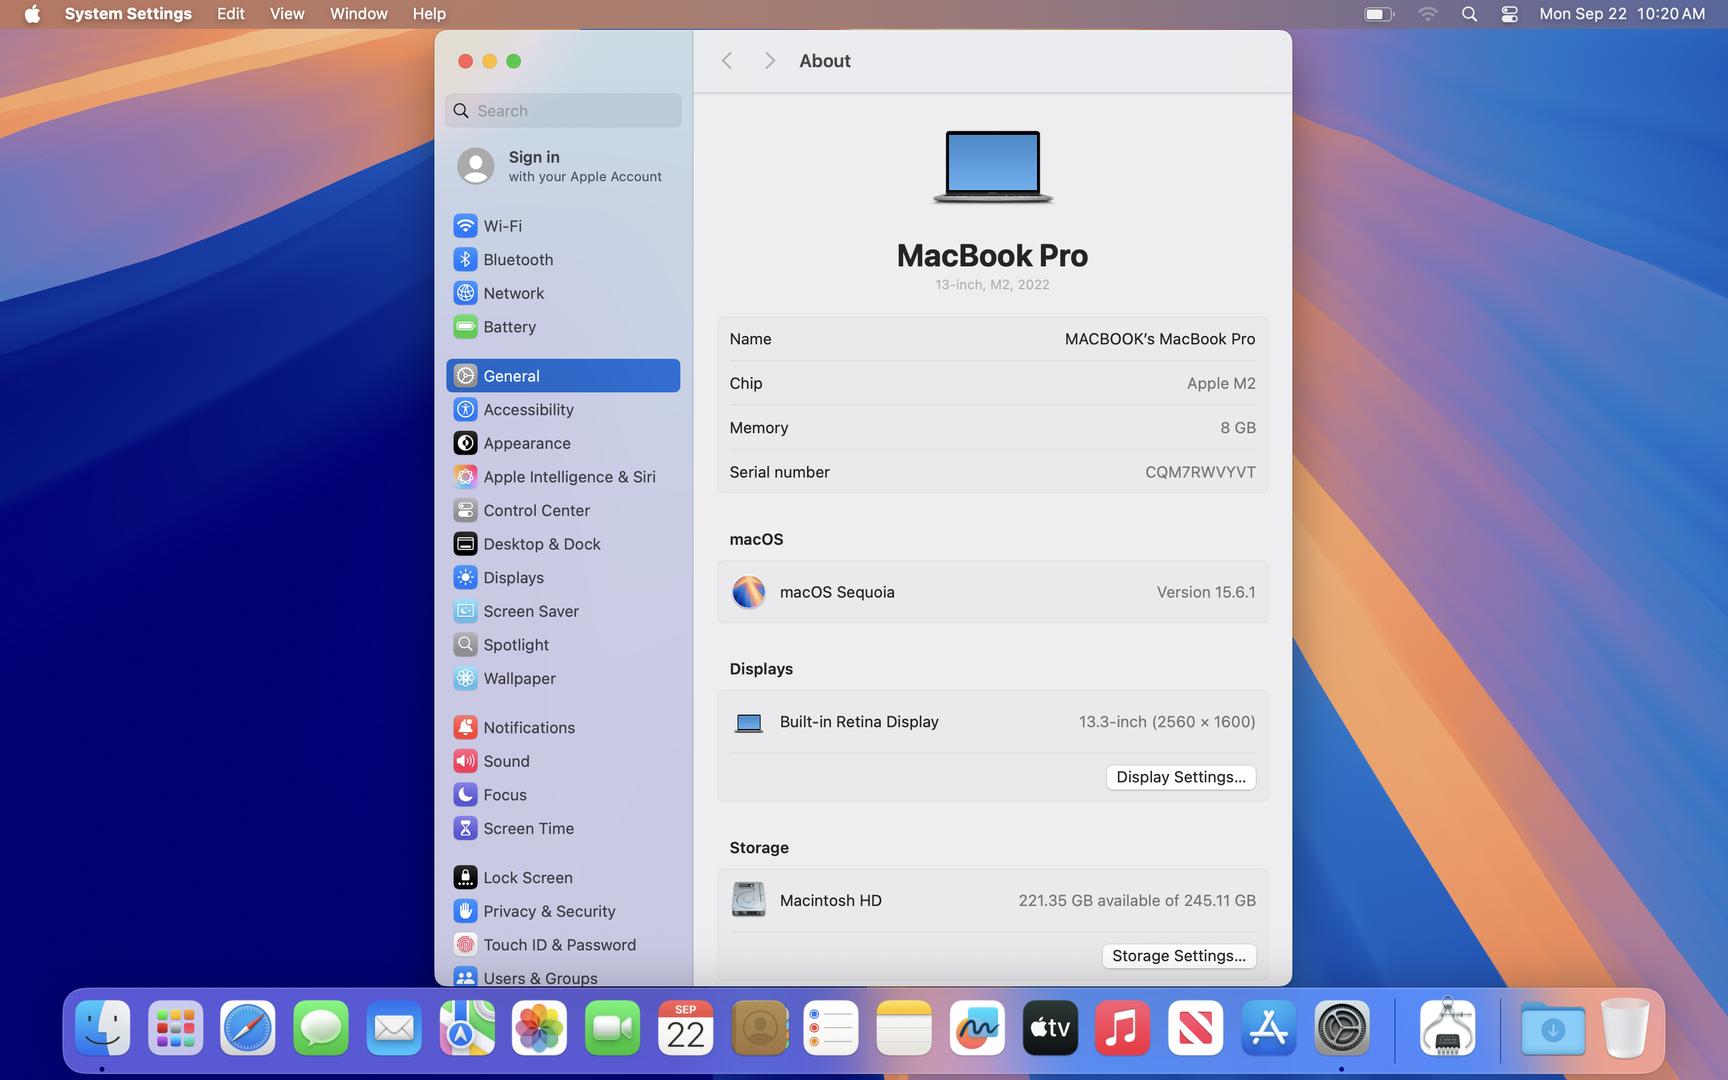Open the Help menu
Viewport: 1728px width, 1080px height.
tap(429, 14)
